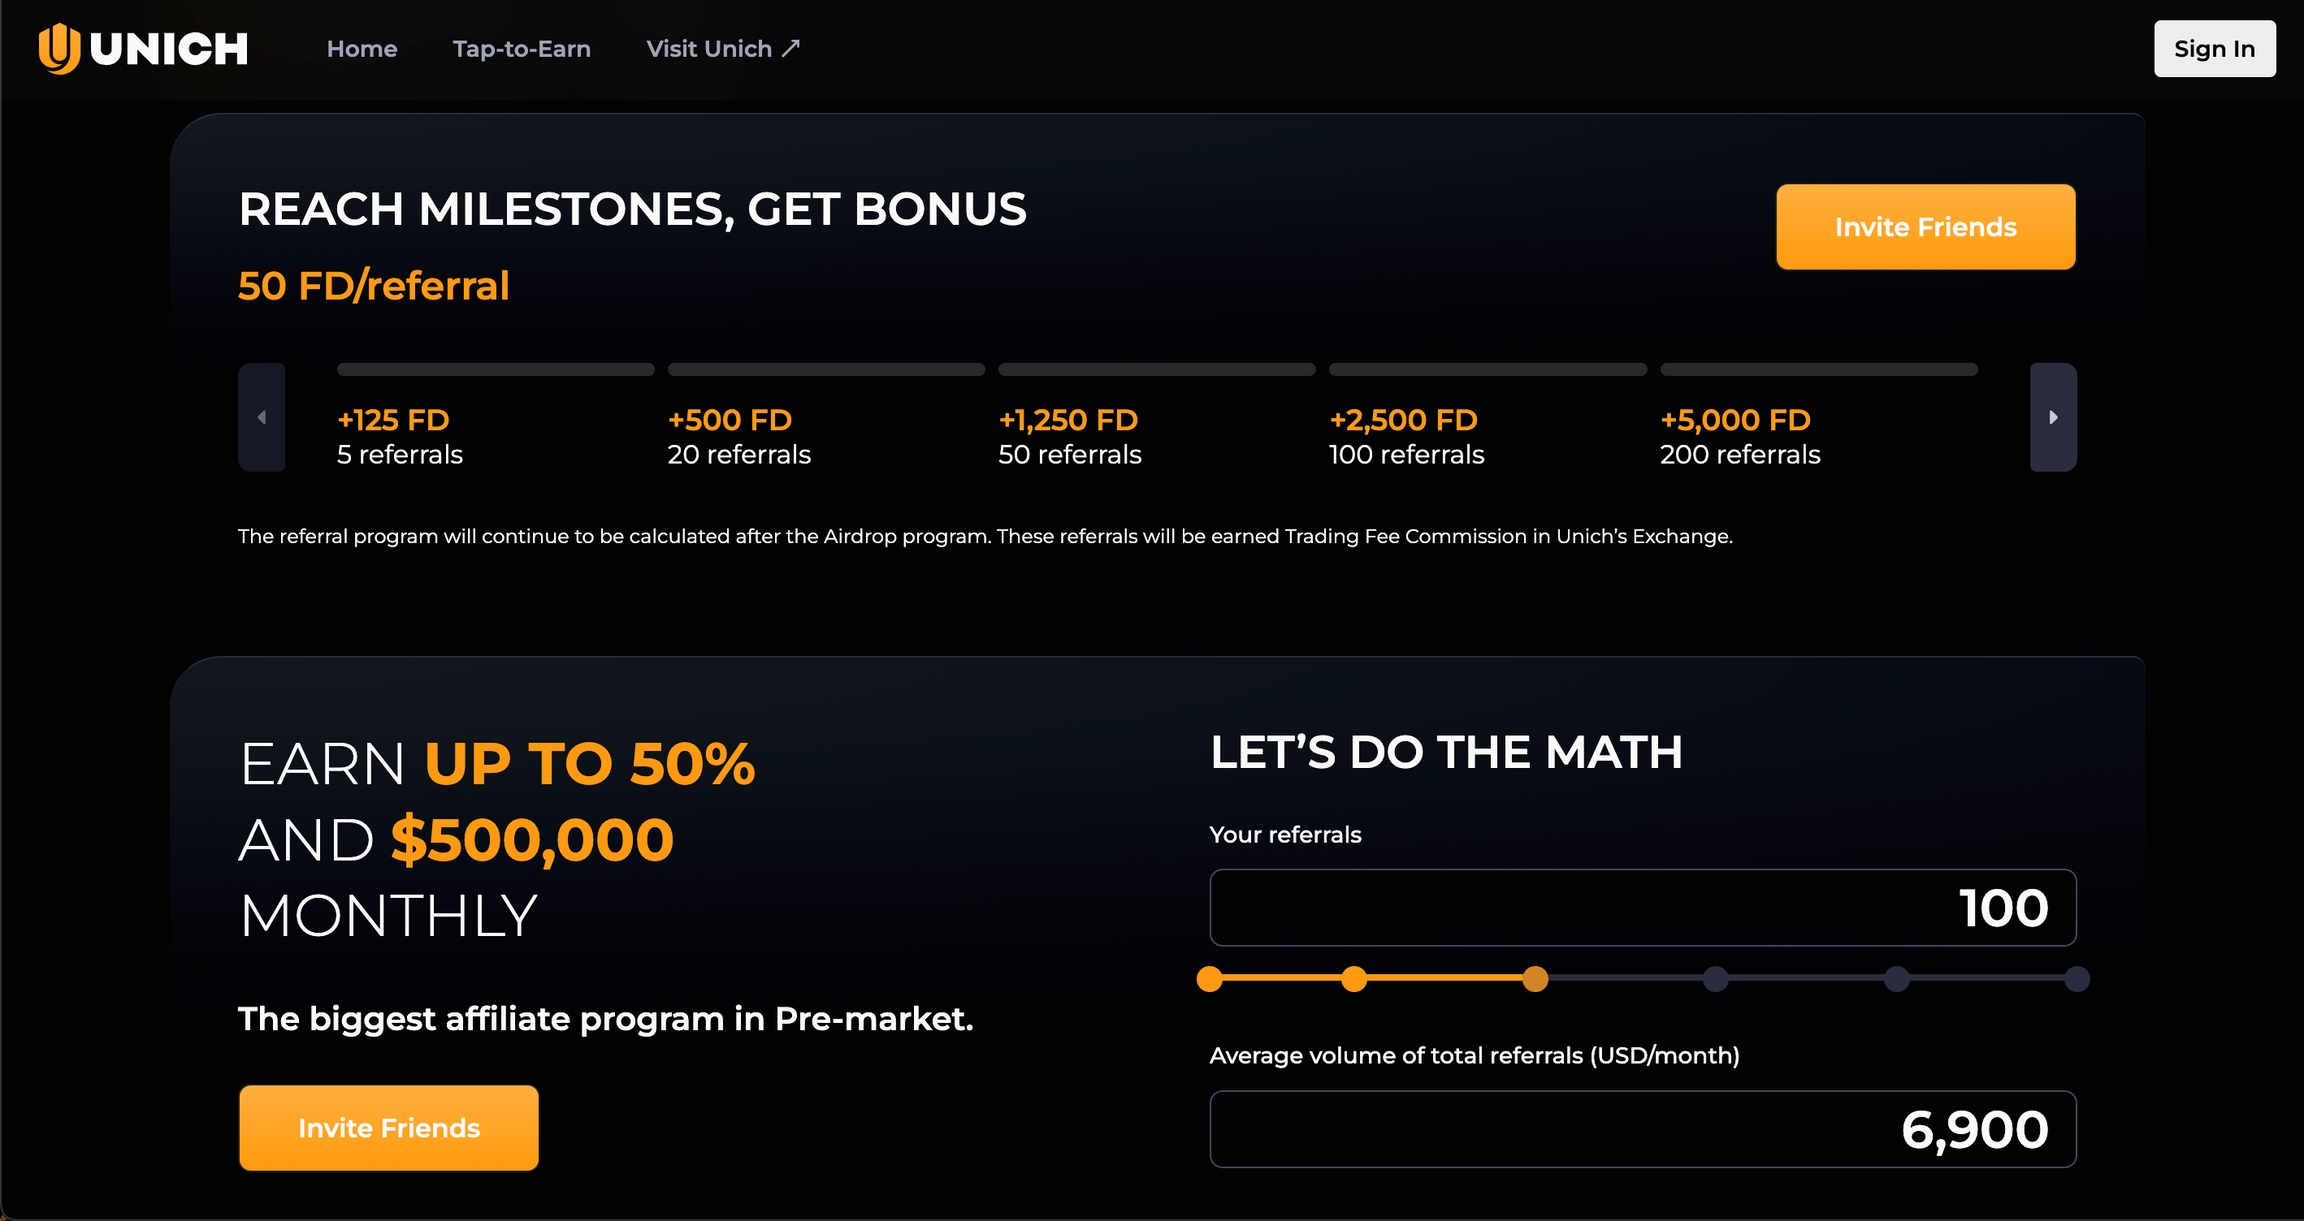This screenshot has width=2304, height=1221.
Task: Click the external-link arrow beside Visit Unich
Action: [x=791, y=48]
